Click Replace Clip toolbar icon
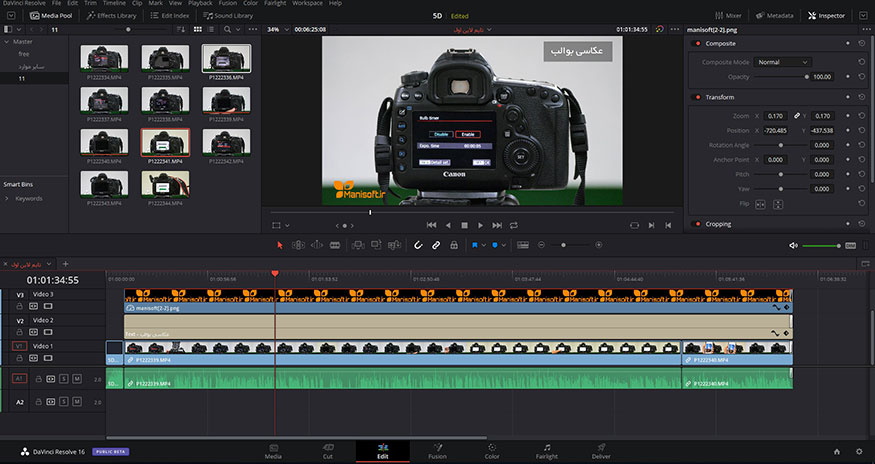Viewport: 875px width, 464px height. point(395,245)
